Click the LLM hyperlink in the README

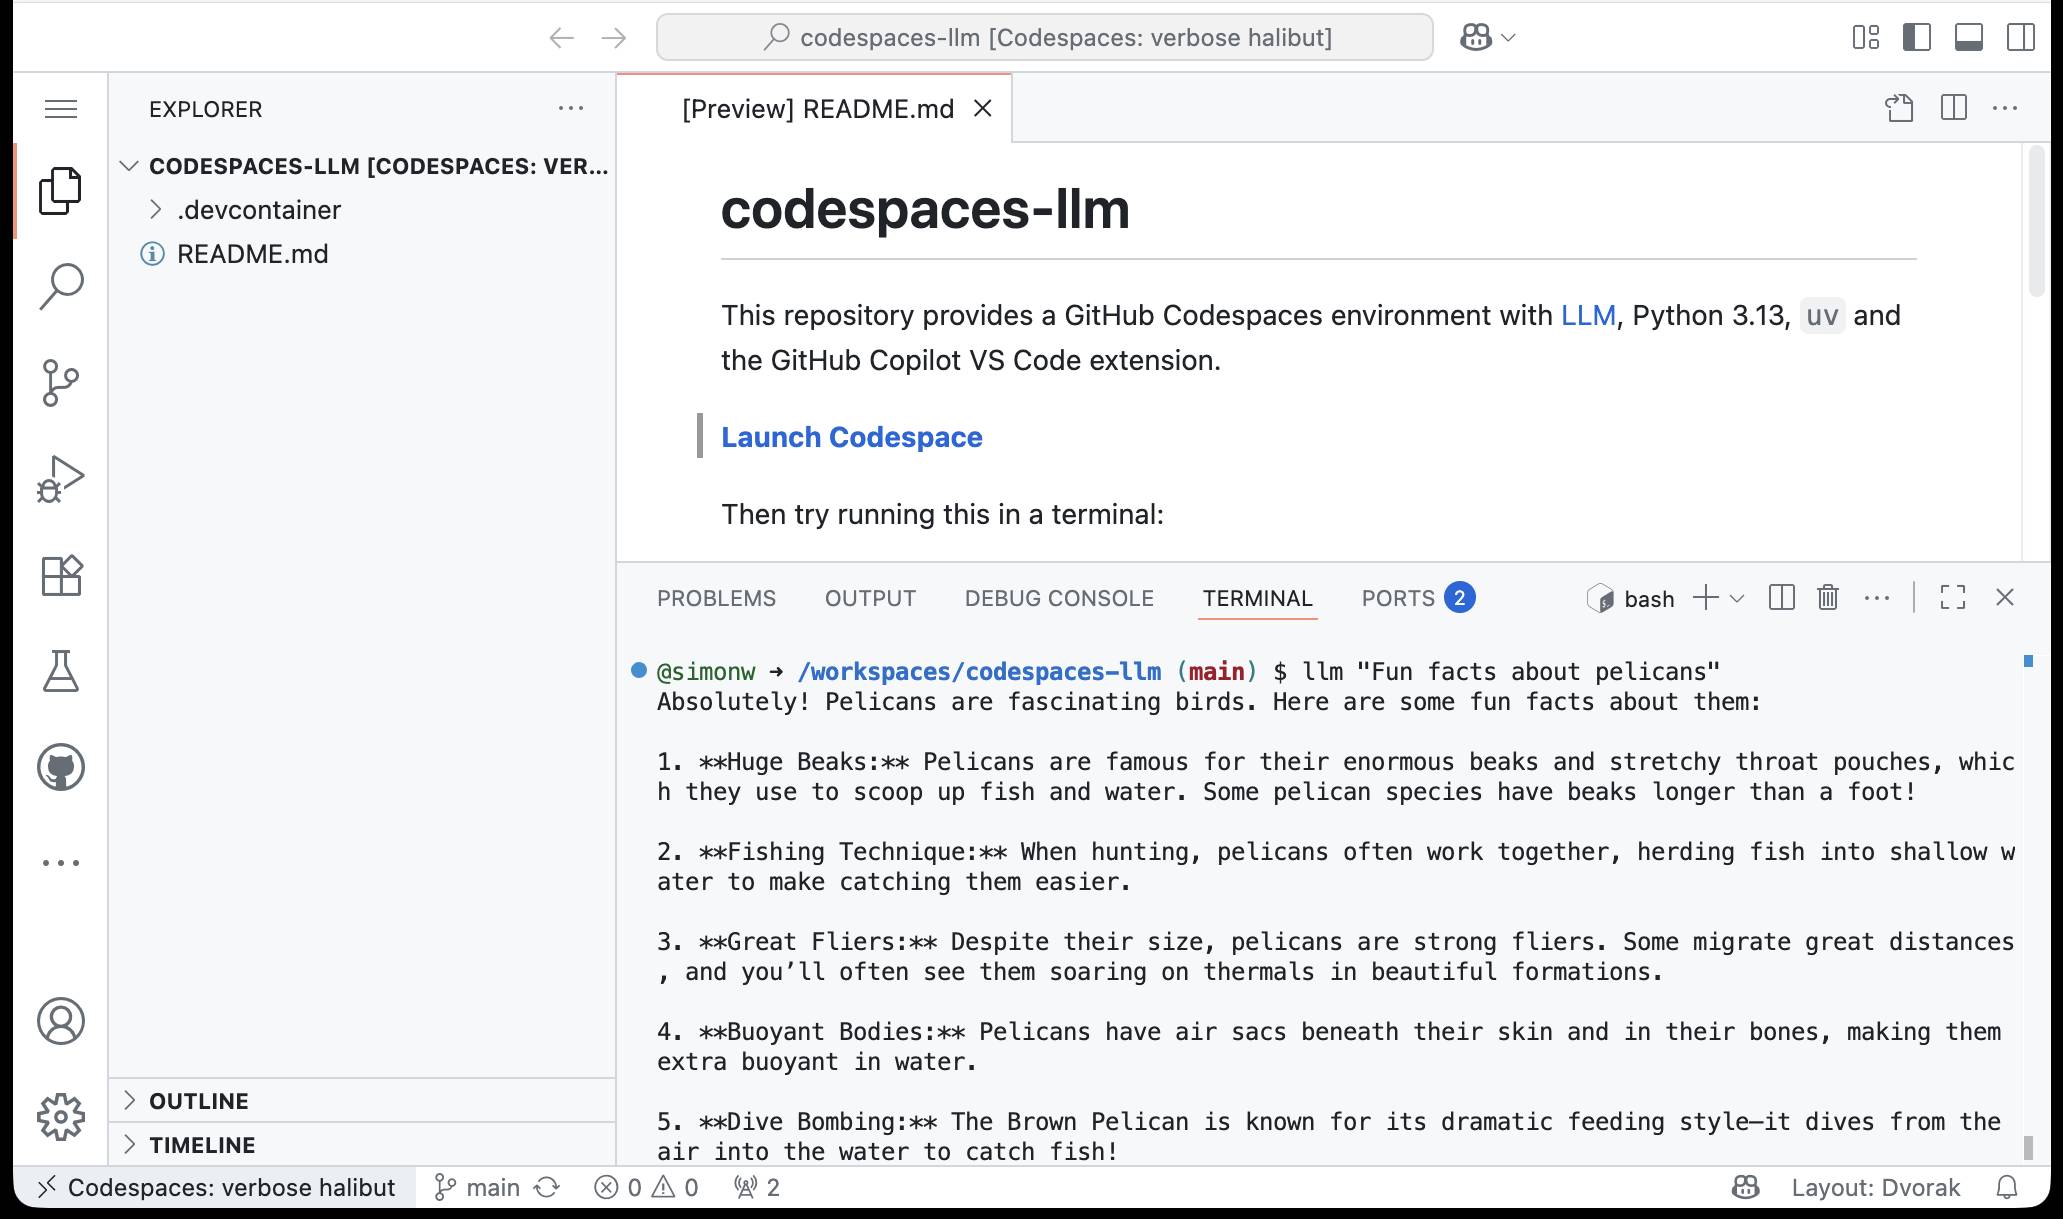(1588, 315)
